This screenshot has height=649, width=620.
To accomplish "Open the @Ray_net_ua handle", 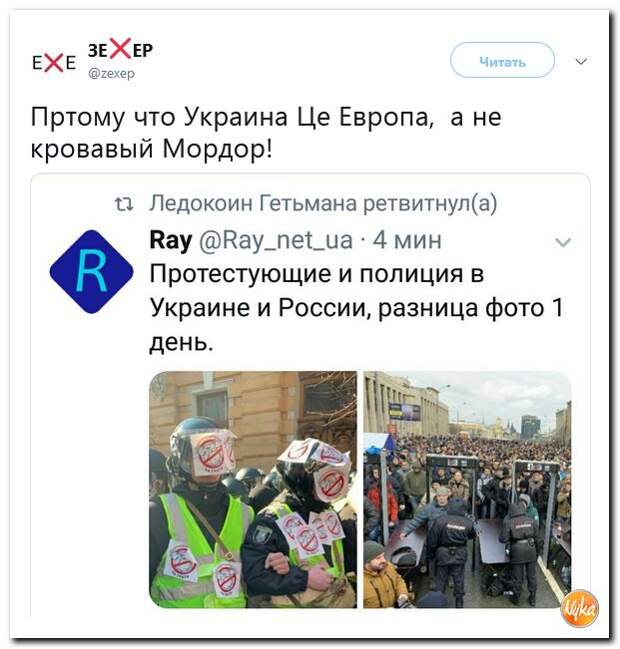I will (276, 240).
